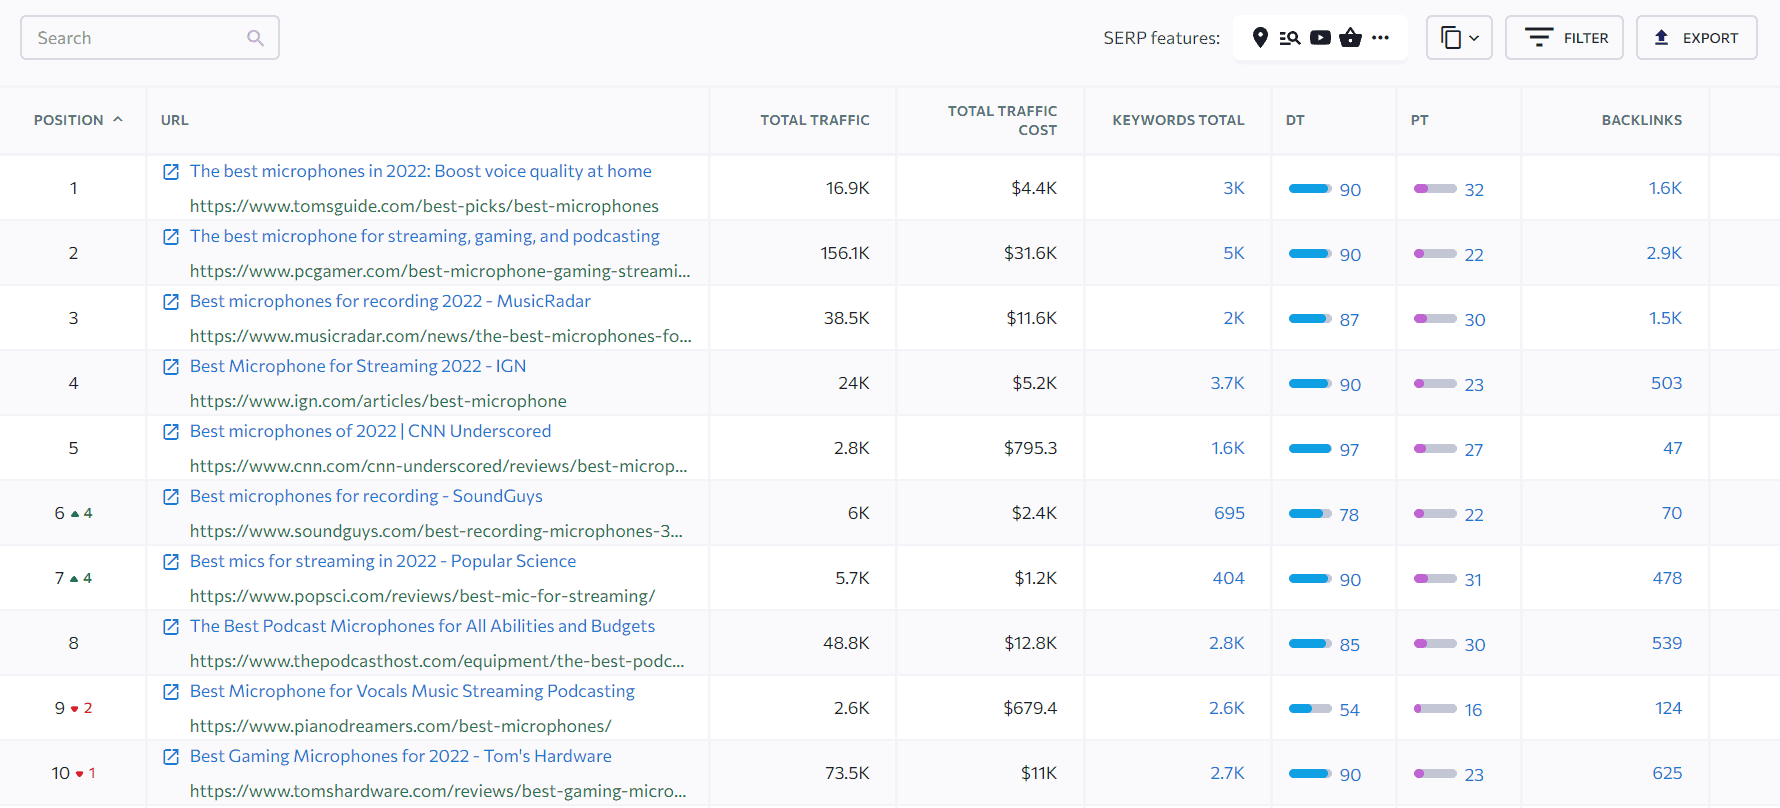Open the copy columns dropdown

click(1459, 38)
